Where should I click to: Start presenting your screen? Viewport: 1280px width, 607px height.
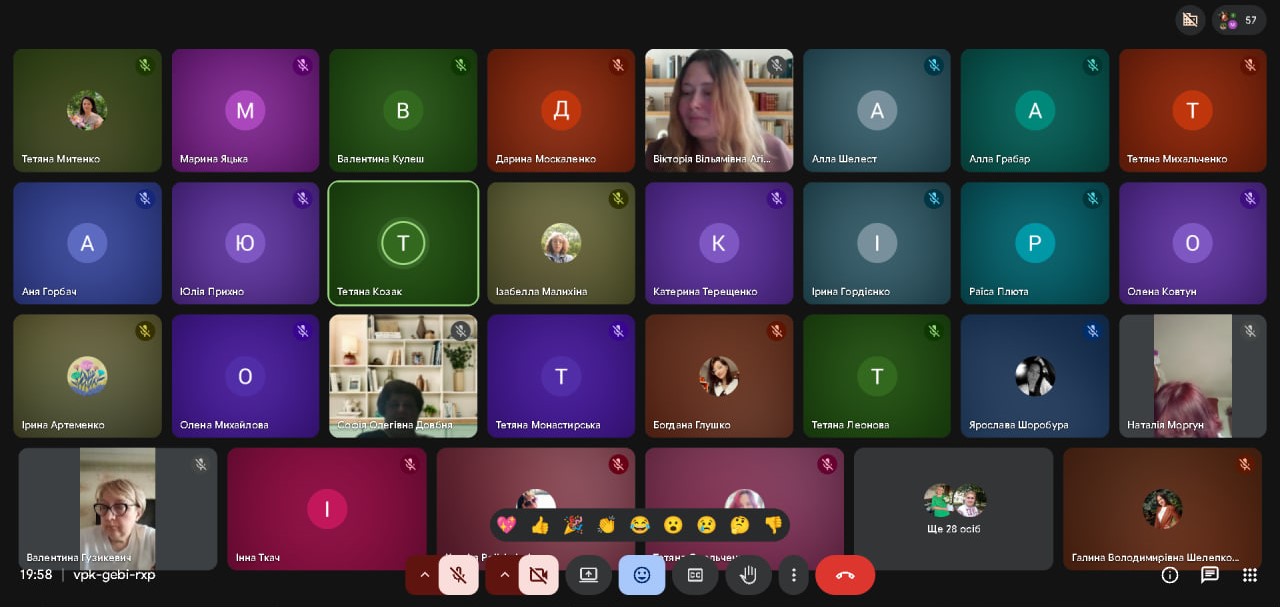(588, 575)
